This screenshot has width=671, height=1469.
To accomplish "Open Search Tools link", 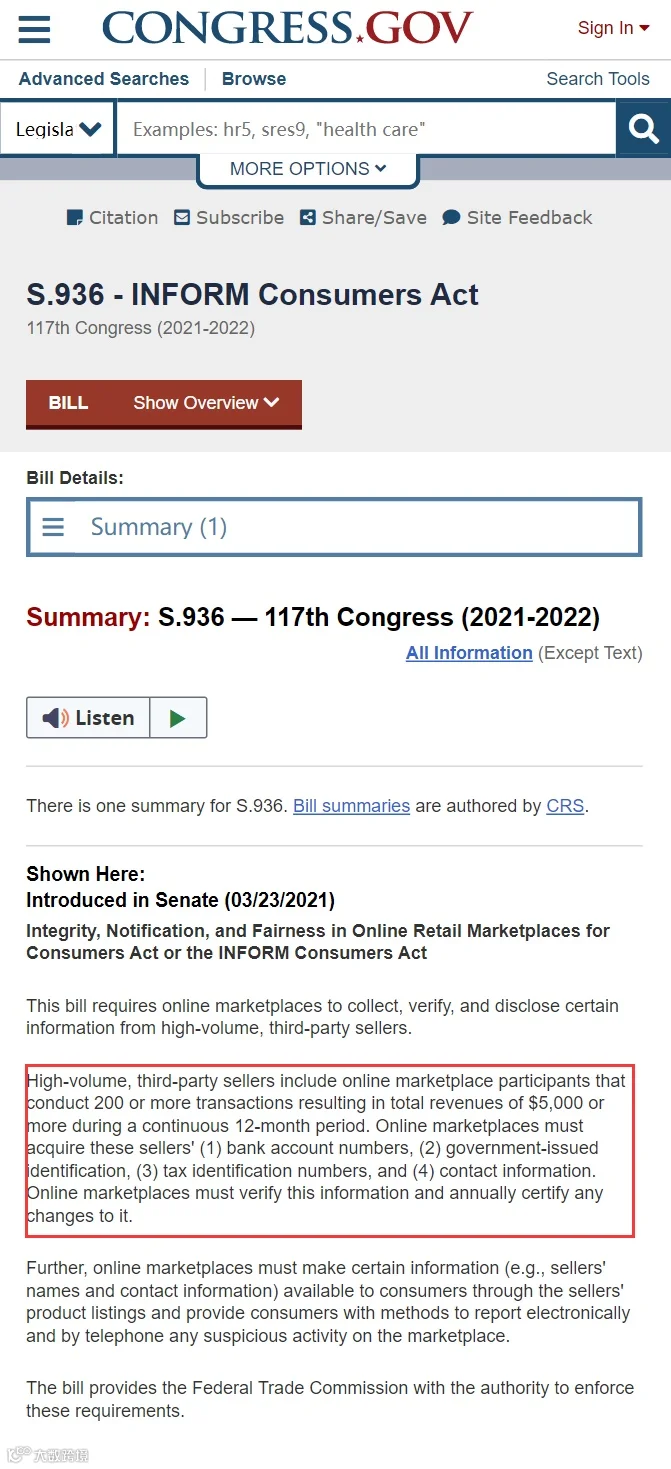I will 598,79.
